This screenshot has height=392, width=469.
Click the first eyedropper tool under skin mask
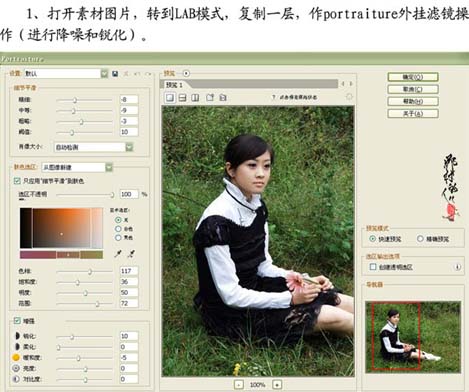pyautogui.click(x=118, y=254)
